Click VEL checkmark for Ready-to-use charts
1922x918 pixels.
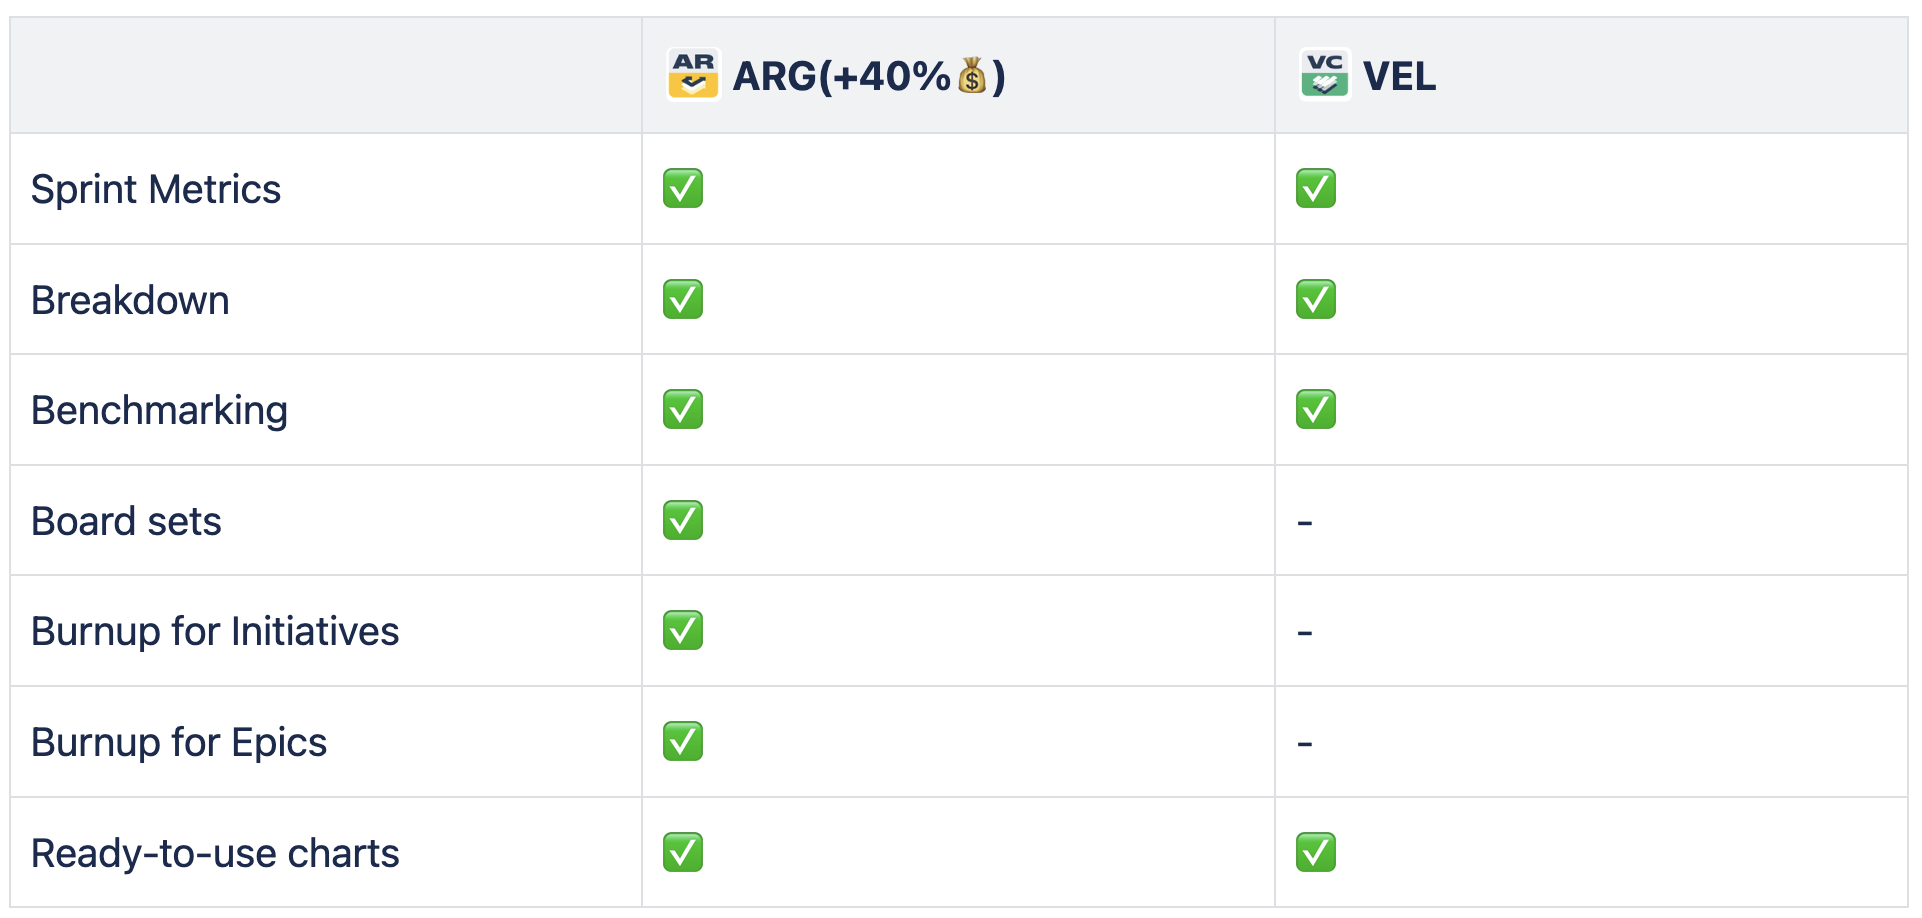click(1316, 852)
